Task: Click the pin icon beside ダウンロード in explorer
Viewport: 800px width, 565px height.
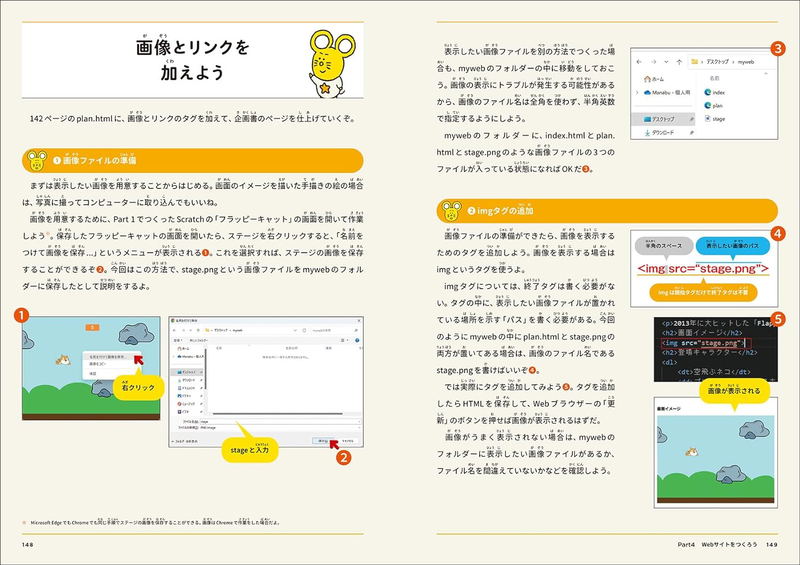Action: (692, 133)
